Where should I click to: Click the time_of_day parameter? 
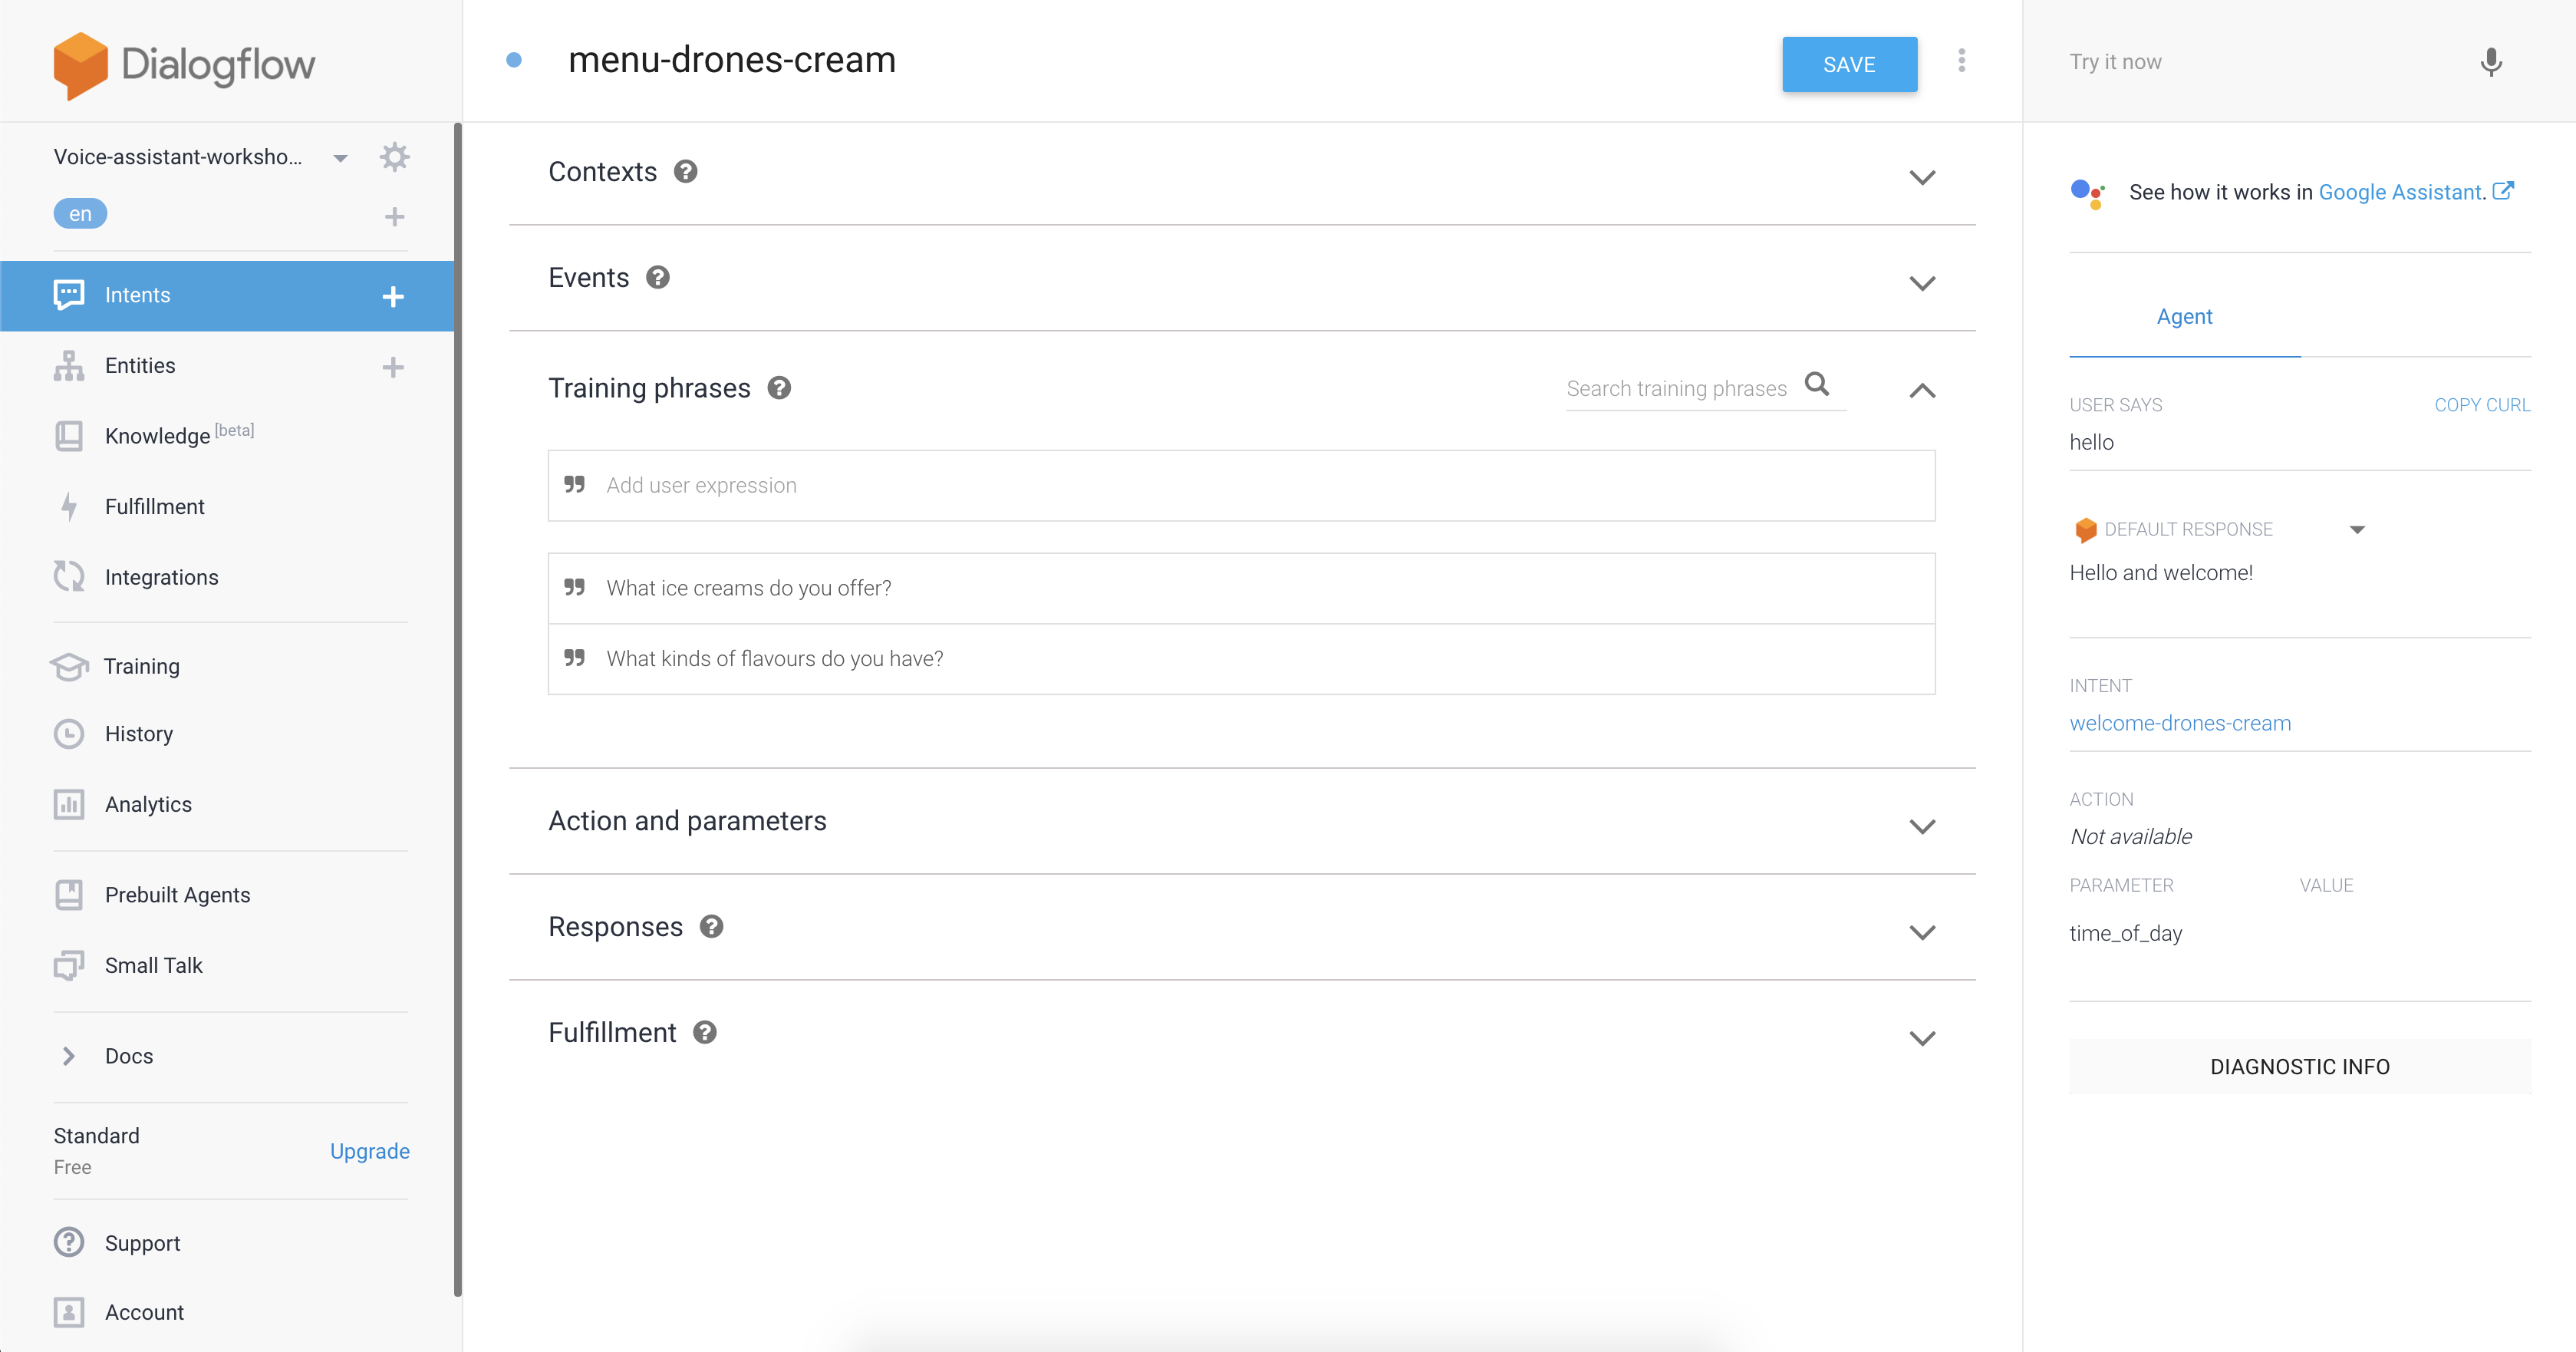[x=2126, y=933]
